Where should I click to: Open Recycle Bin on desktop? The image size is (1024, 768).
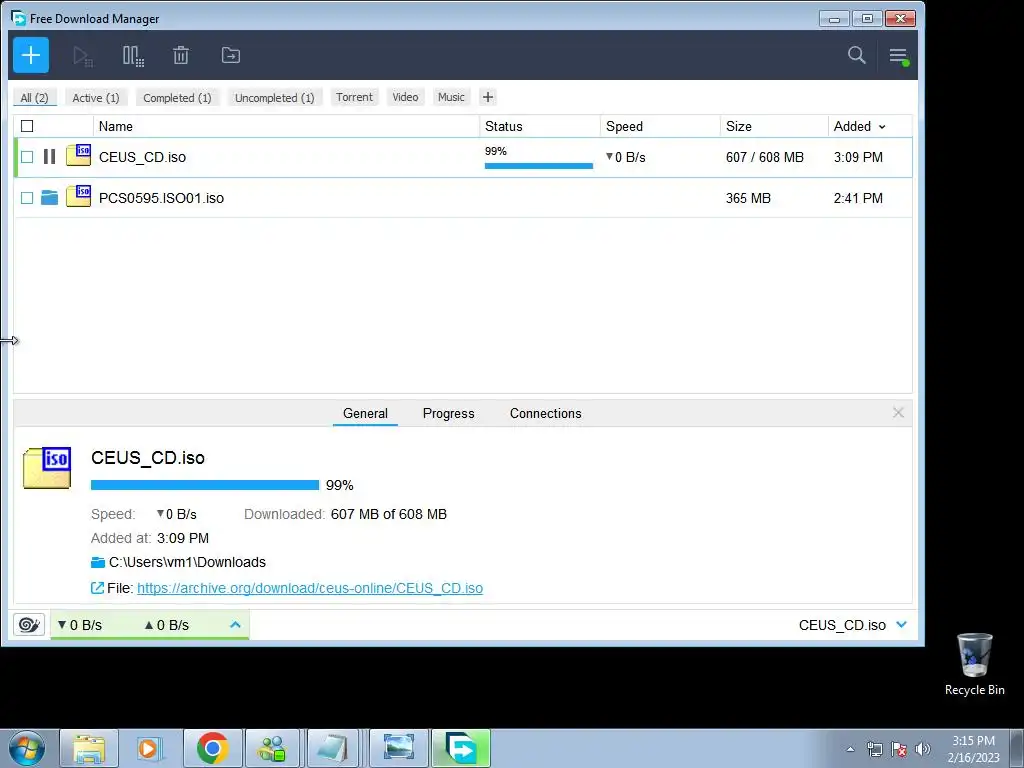[974, 664]
